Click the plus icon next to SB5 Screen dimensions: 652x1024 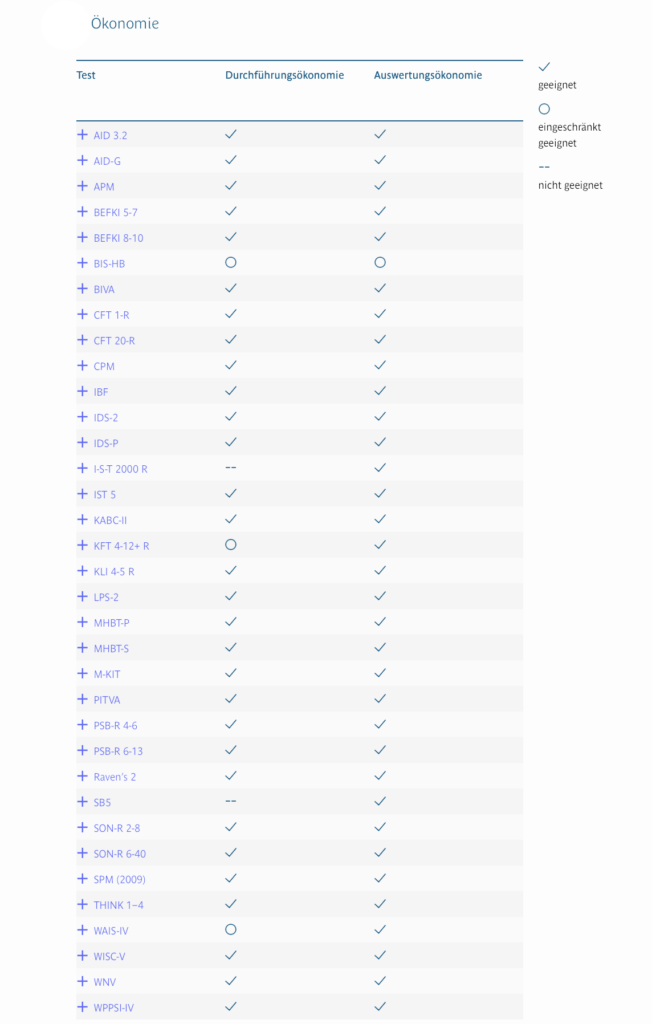83,802
